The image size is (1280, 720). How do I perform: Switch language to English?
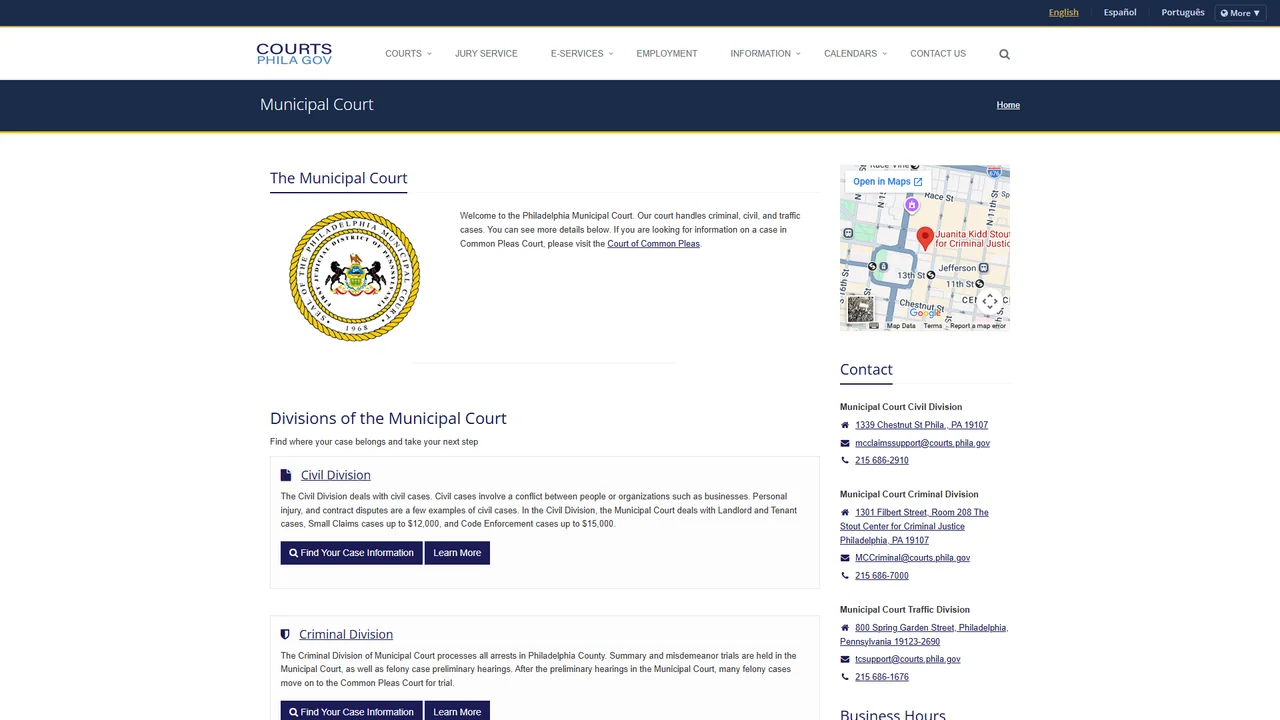pos(1063,12)
